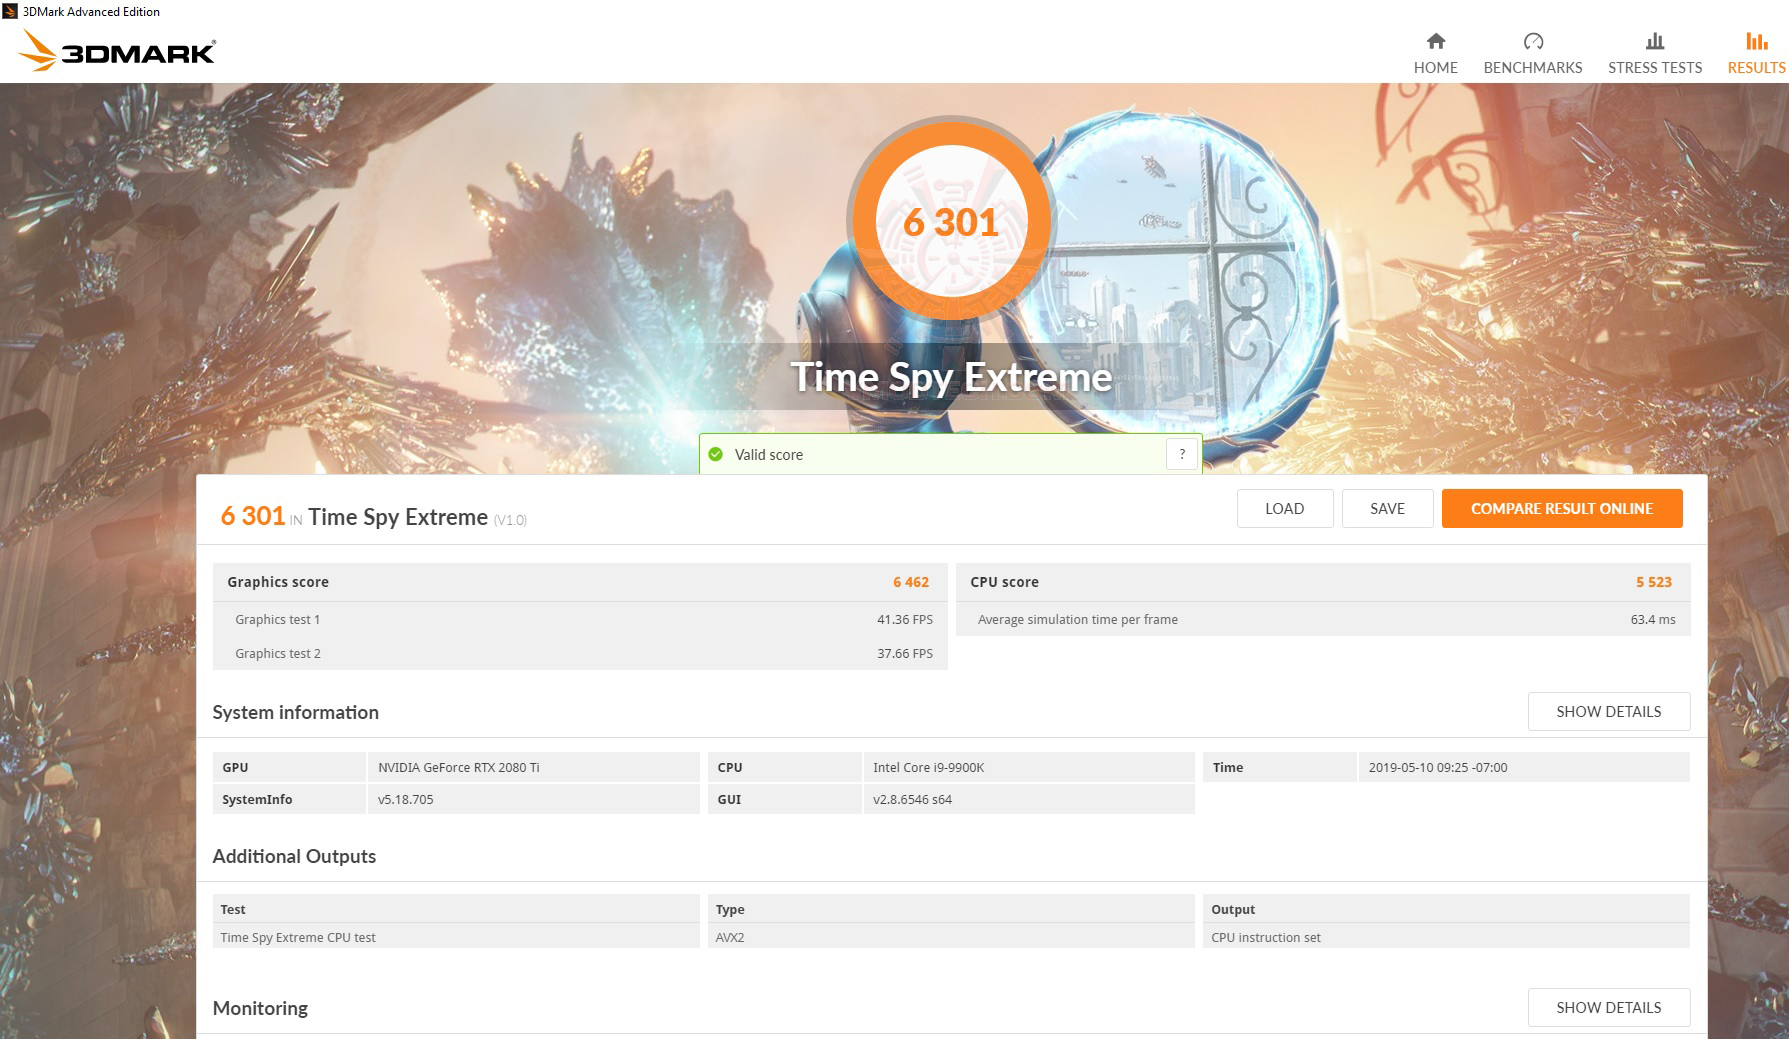This screenshot has width=1789, height=1039.
Task: Click the 3DMark title bar app icon
Action: click(10, 11)
